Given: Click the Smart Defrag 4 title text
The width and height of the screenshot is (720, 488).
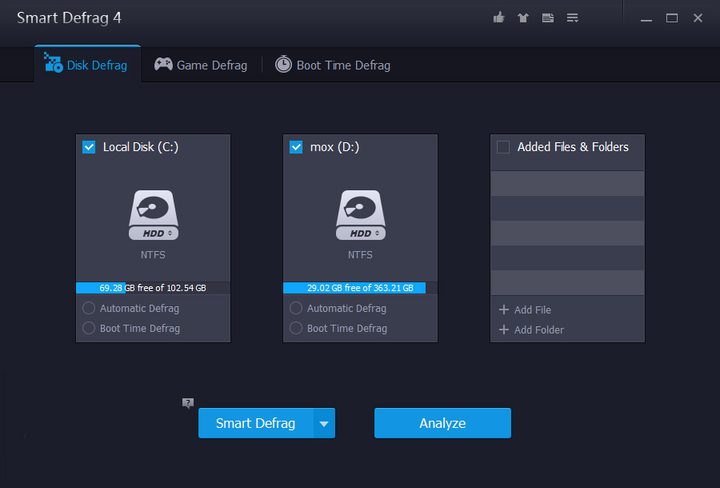Looking at the screenshot, I should (x=69, y=18).
